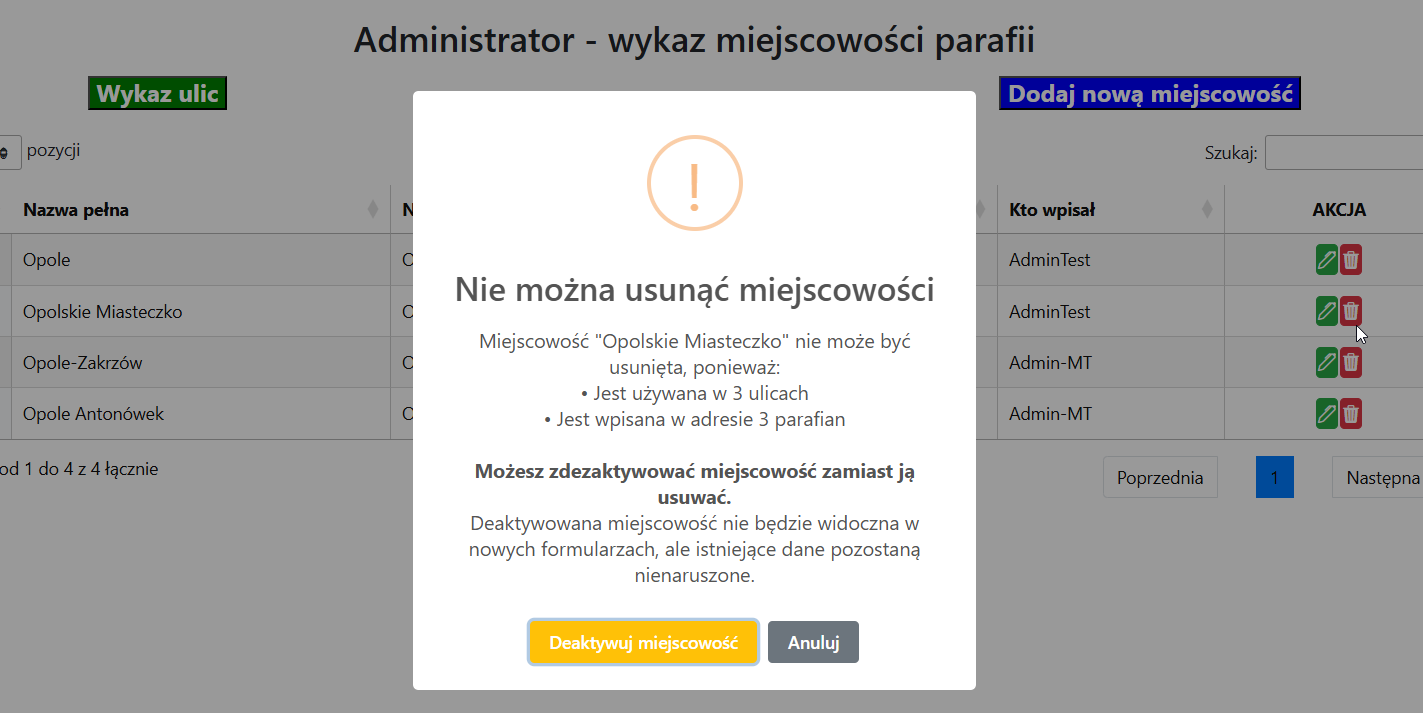Viewport: 1423px width, 713px height.
Task: Select page 1 in pagination
Action: (x=1274, y=477)
